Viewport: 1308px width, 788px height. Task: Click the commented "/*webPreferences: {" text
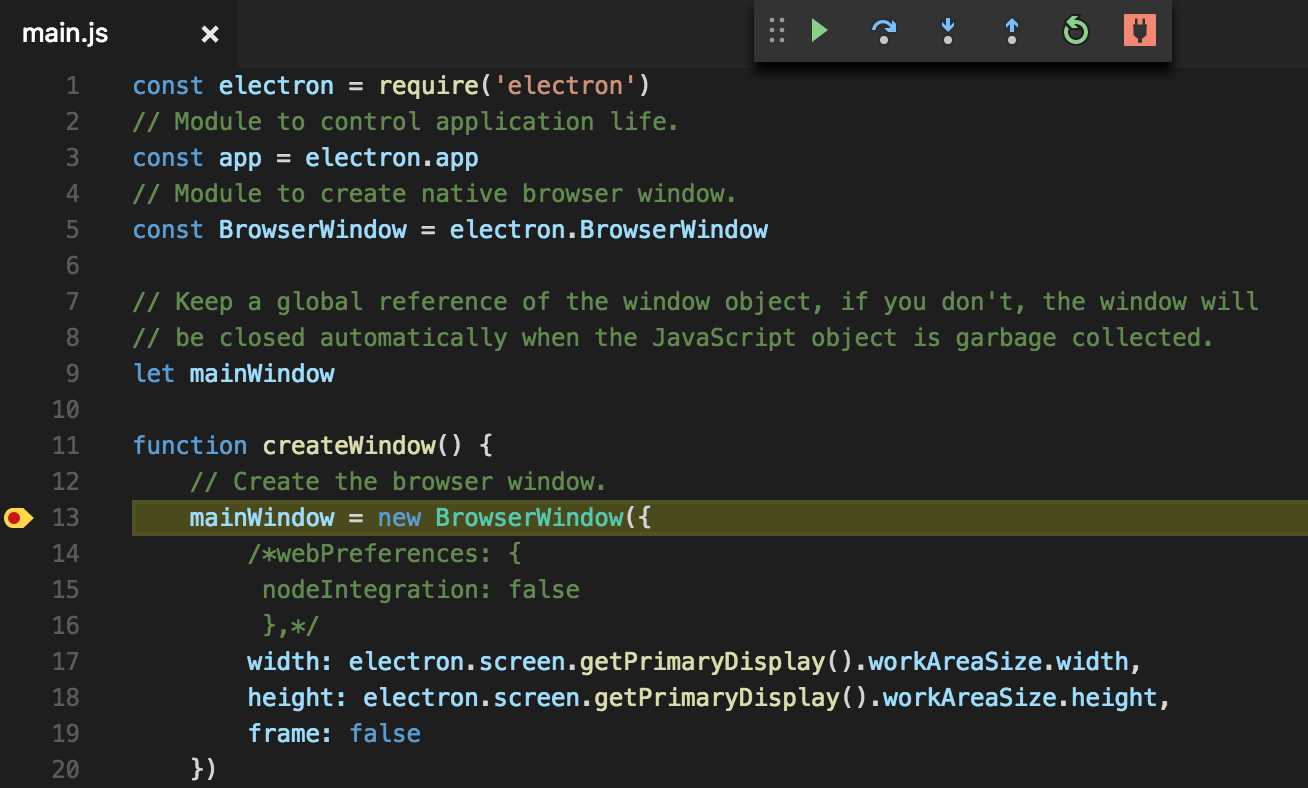(x=385, y=554)
